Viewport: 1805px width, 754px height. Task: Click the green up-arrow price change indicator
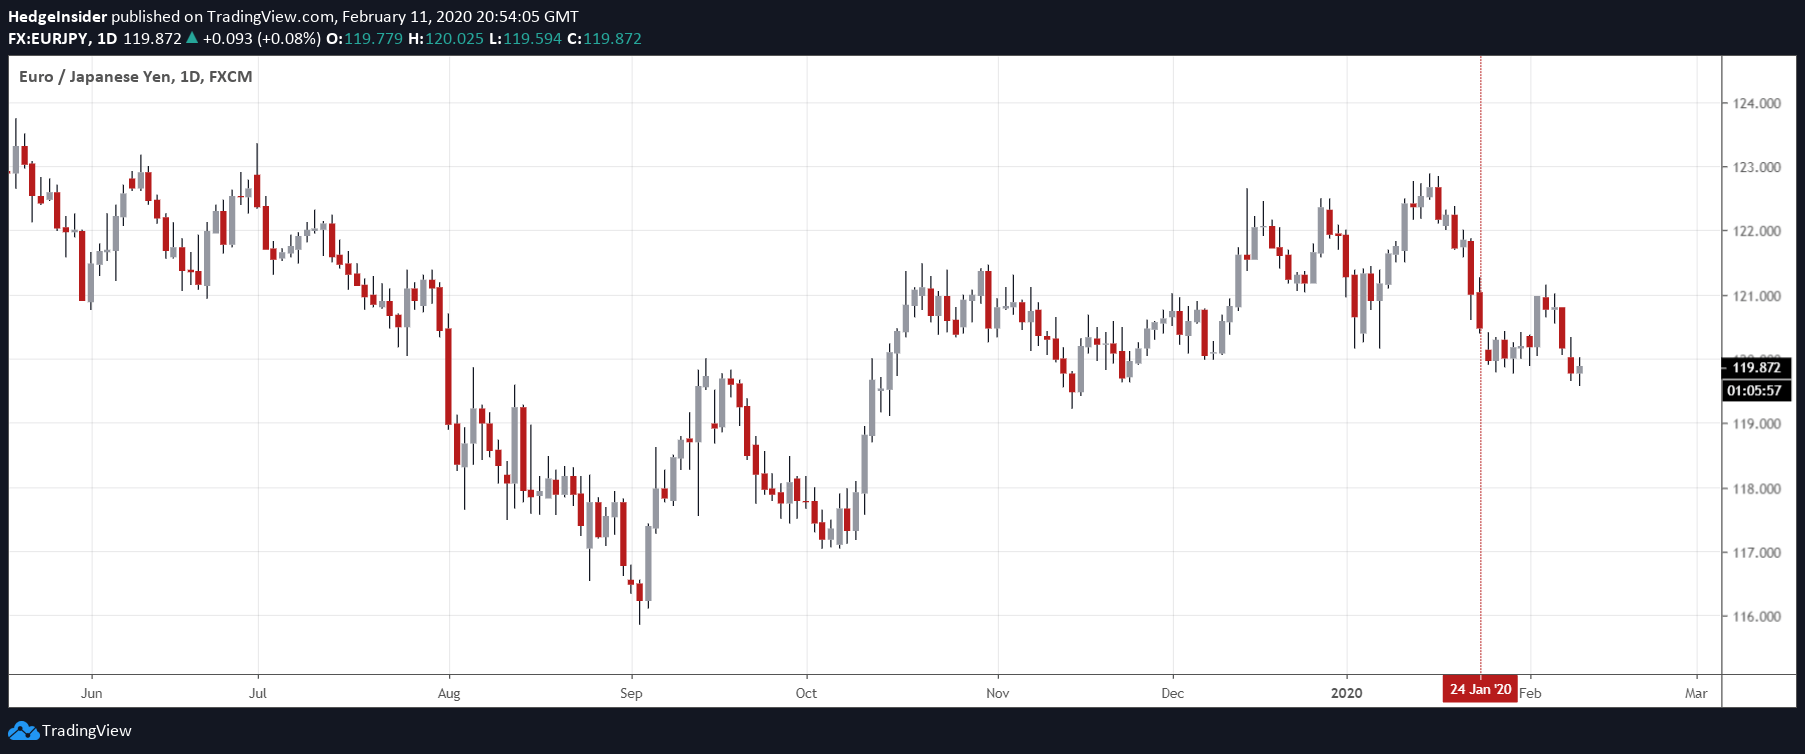[192, 38]
